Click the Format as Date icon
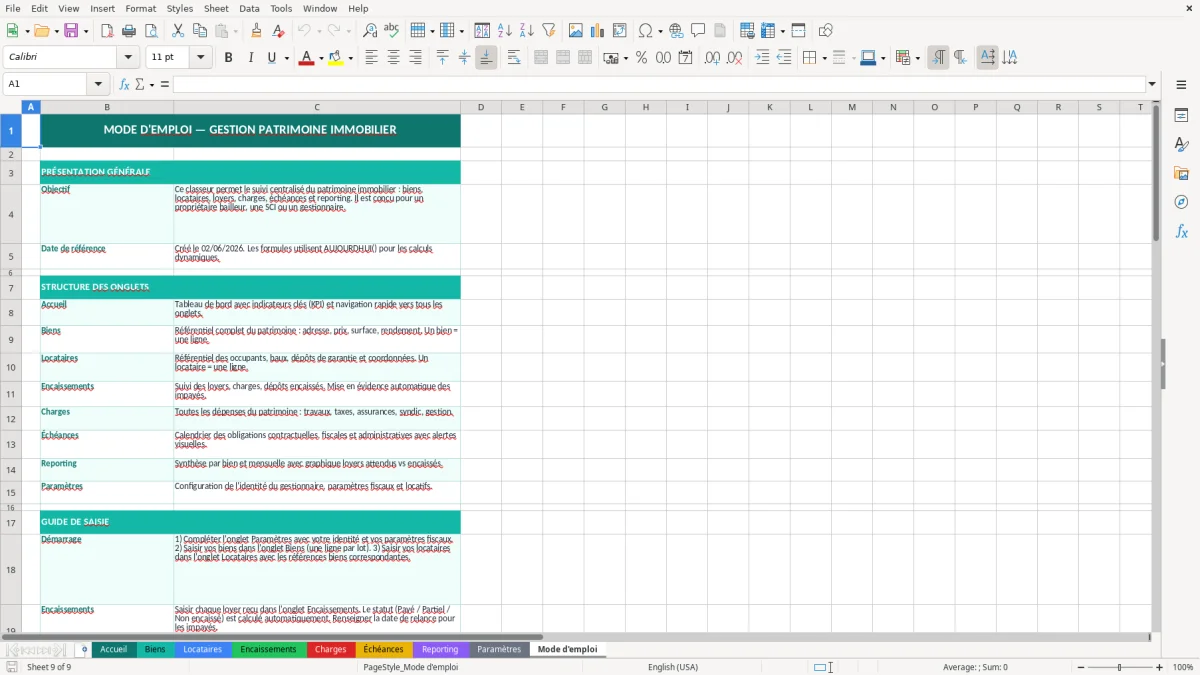 tap(685, 58)
